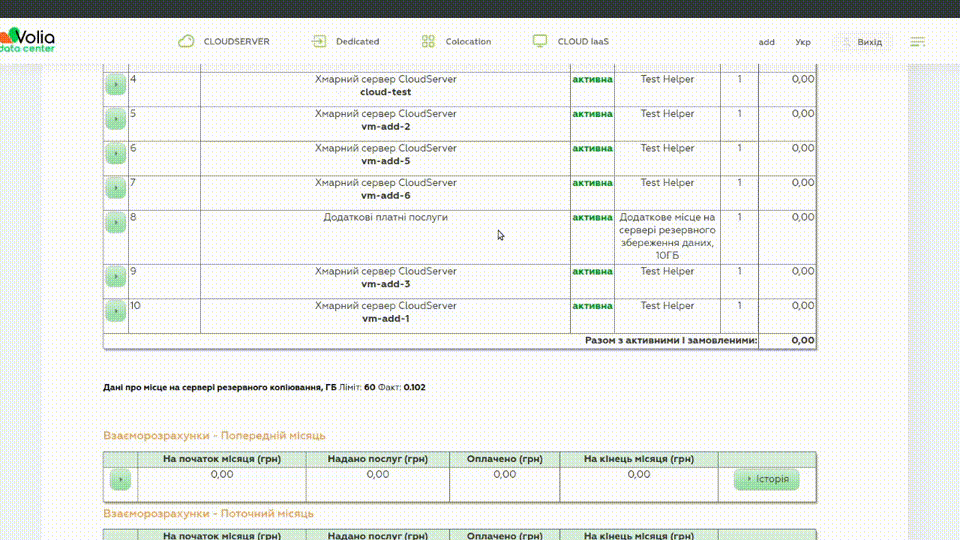Expand row 9 vm-add-3 details
Viewport: 960px width, 540px height.
tap(116, 277)
